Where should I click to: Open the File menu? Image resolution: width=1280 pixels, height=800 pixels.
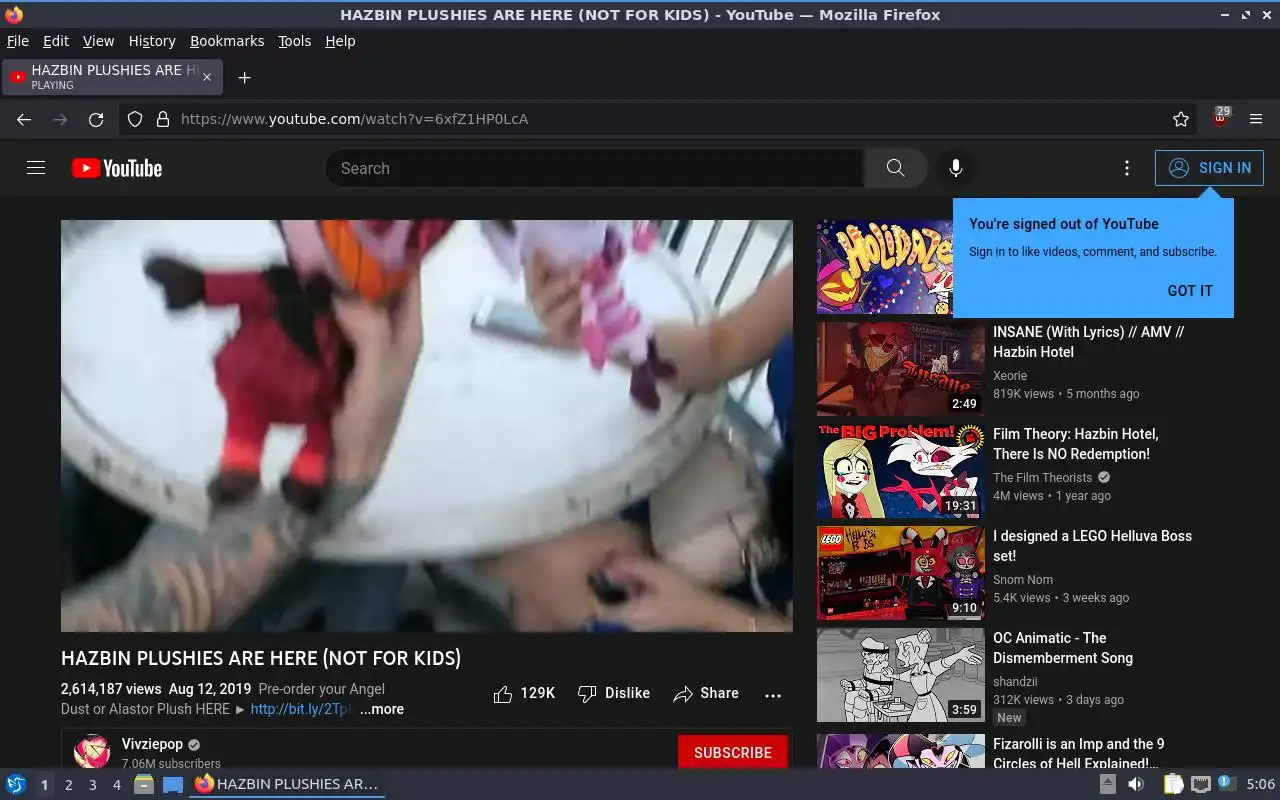(18, 41)
